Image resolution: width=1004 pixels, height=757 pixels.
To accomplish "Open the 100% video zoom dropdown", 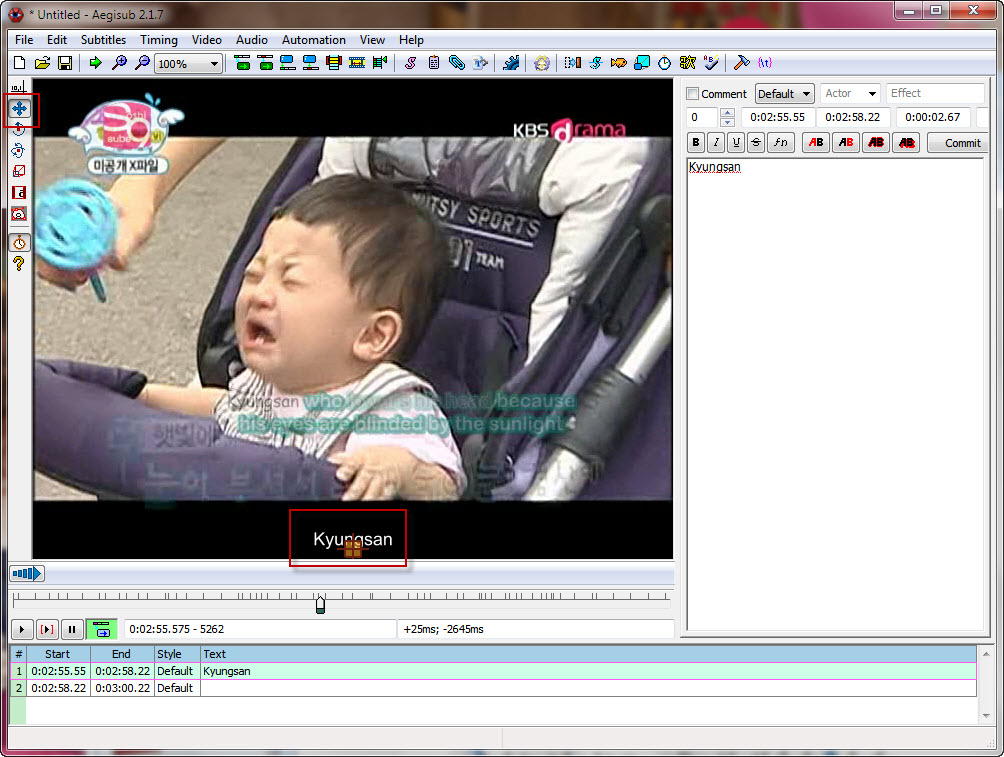I will pos(188,63).
